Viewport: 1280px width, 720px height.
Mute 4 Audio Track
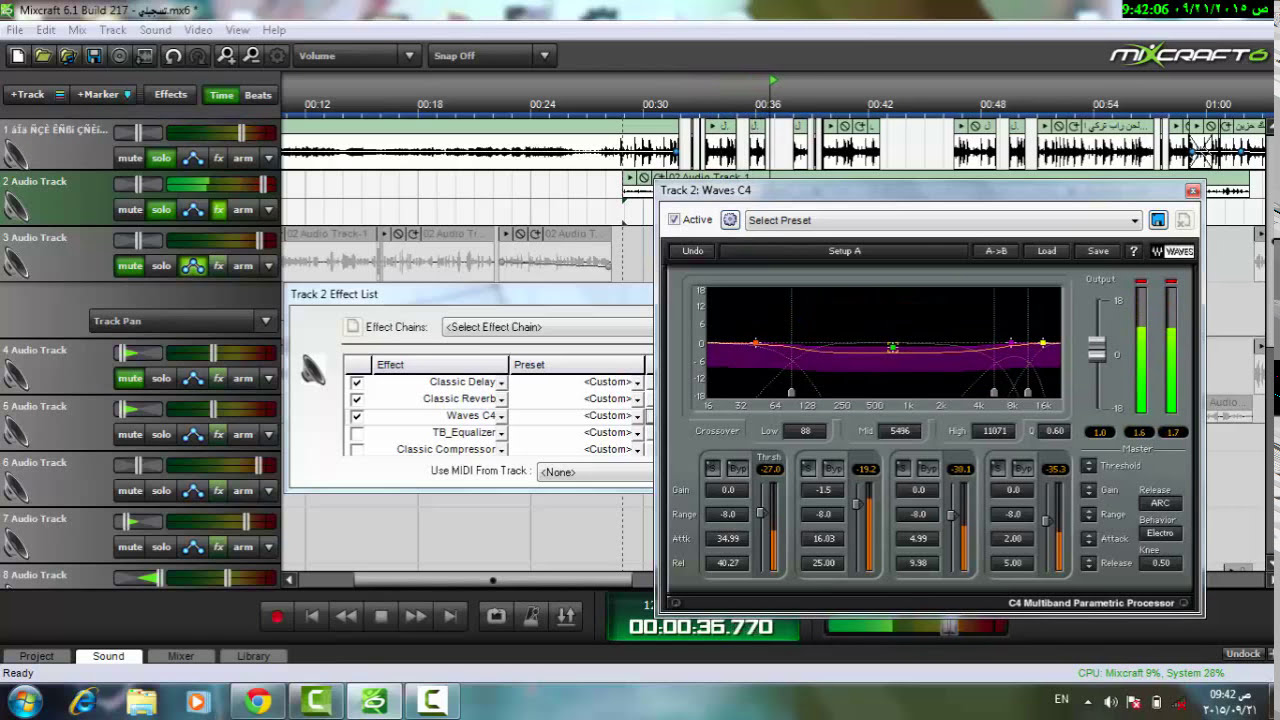pyautogui.click(x=130, y=378)
